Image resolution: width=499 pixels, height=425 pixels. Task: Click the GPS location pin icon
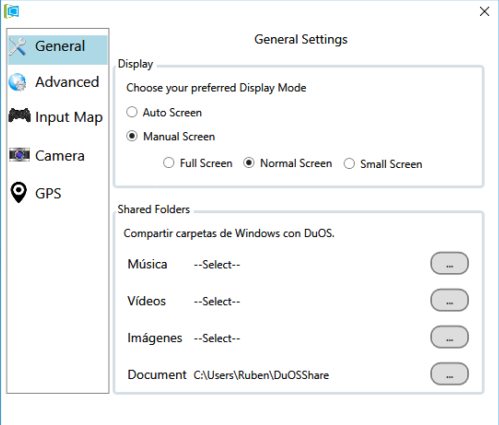19,192
